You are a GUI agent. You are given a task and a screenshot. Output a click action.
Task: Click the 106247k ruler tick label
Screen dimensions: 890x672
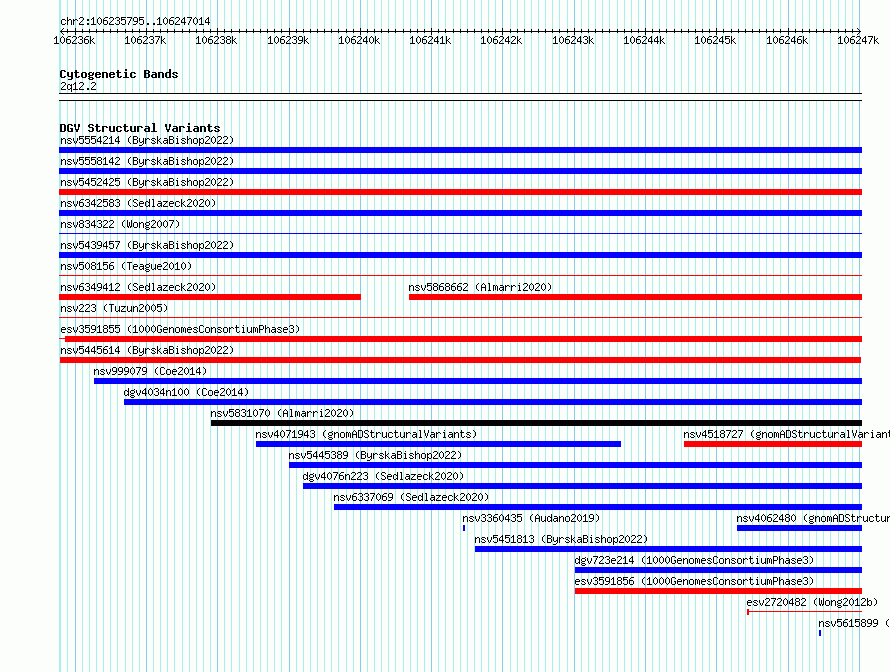(x=858, y=40)
